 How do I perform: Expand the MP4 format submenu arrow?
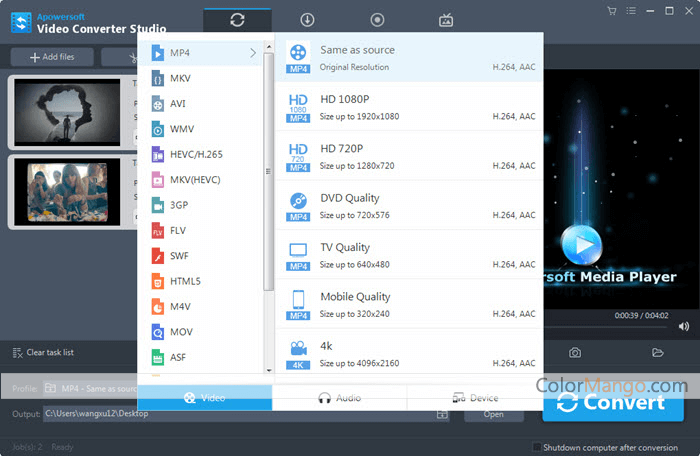(x=253, y=52)
